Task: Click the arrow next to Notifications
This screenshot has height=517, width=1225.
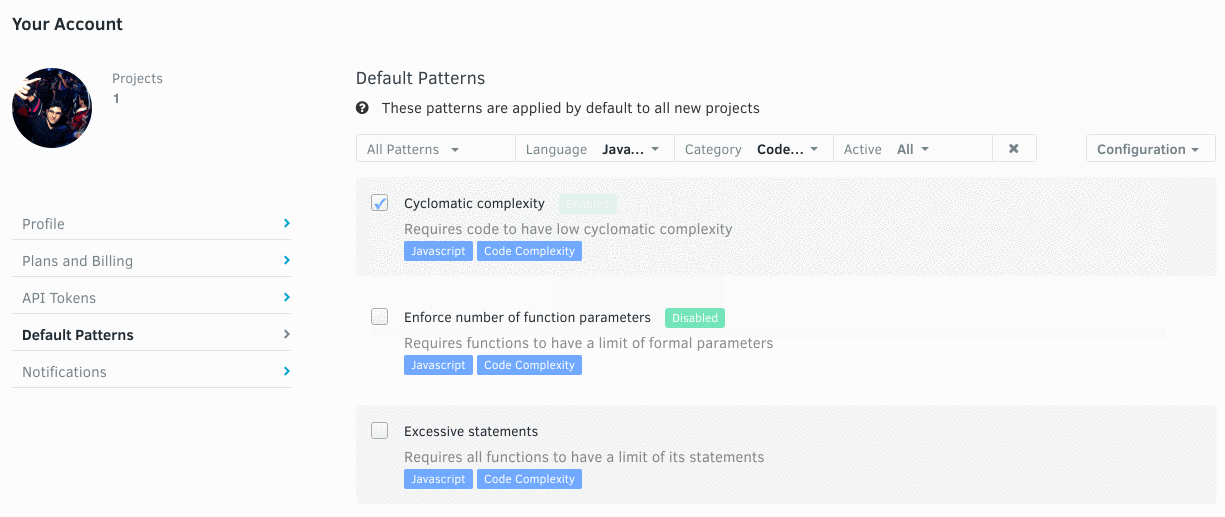Action: (286, 371)
